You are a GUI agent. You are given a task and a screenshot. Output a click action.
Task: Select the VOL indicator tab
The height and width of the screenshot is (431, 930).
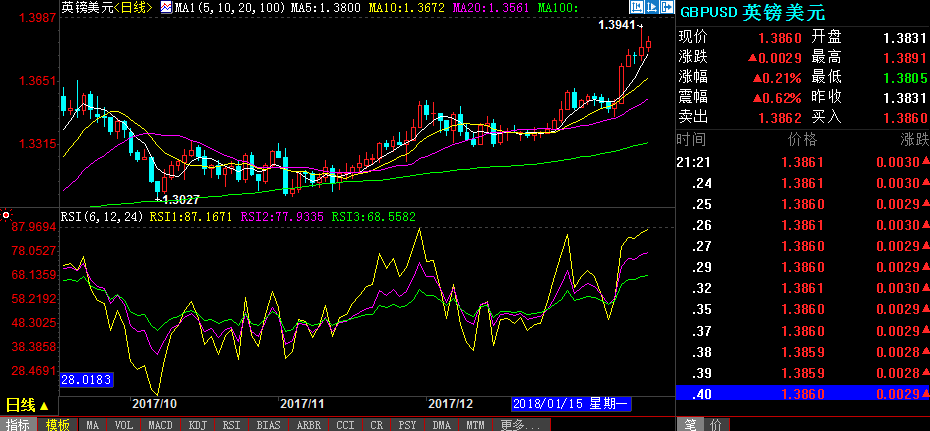123,425
